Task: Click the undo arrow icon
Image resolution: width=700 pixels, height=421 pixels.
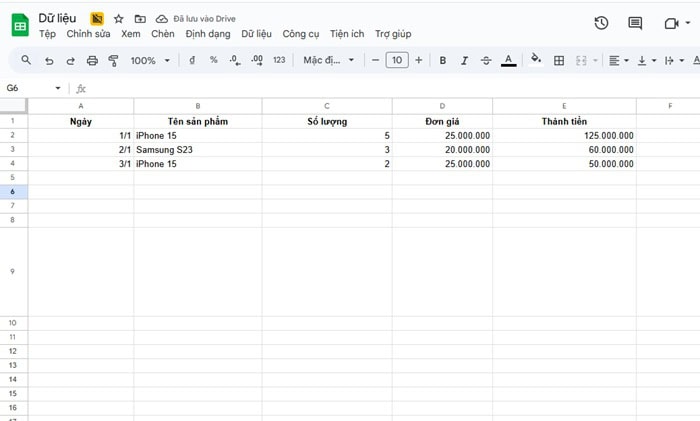Action: (x=49, y=61)
